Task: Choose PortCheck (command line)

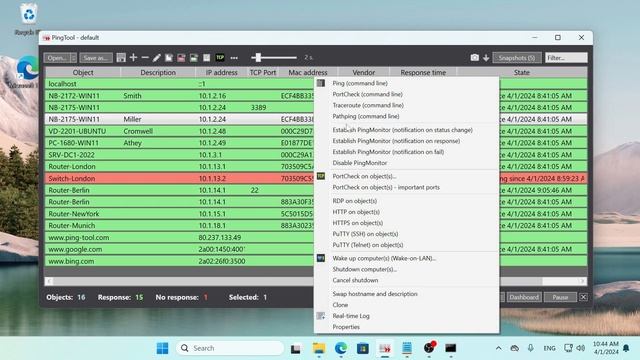Action: 367,94
